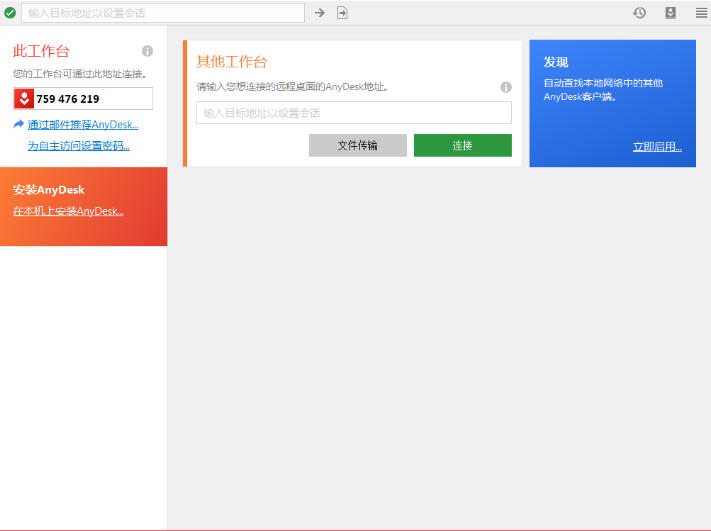Click the blue share arrow icon
This screenshot has width=711, height=531.
pyautogui.click(x=19, y=124)
